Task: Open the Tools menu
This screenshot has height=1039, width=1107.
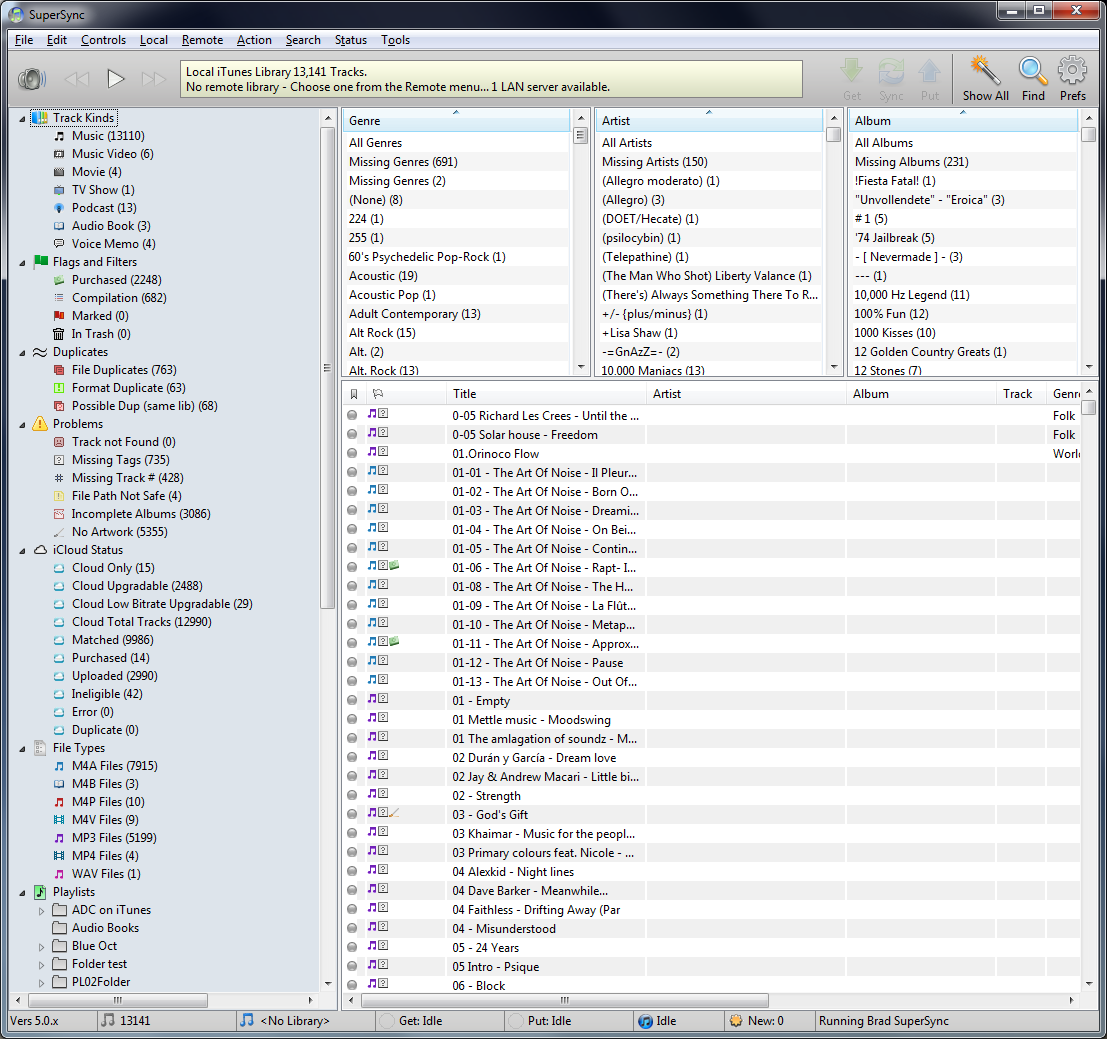Action: pos(395,40)
